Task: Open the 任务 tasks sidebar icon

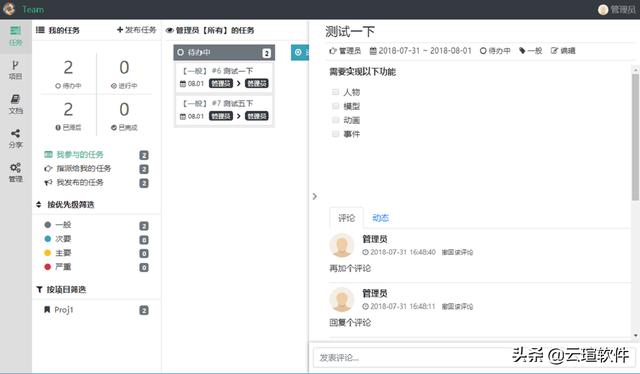Action: click(16, 36)
